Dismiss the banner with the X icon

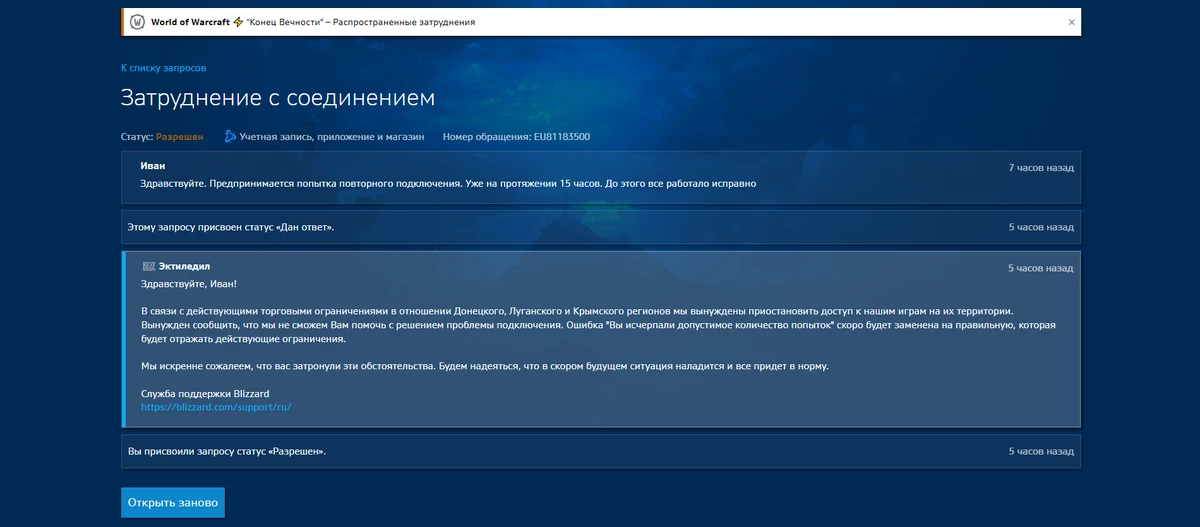[1072, 21]
